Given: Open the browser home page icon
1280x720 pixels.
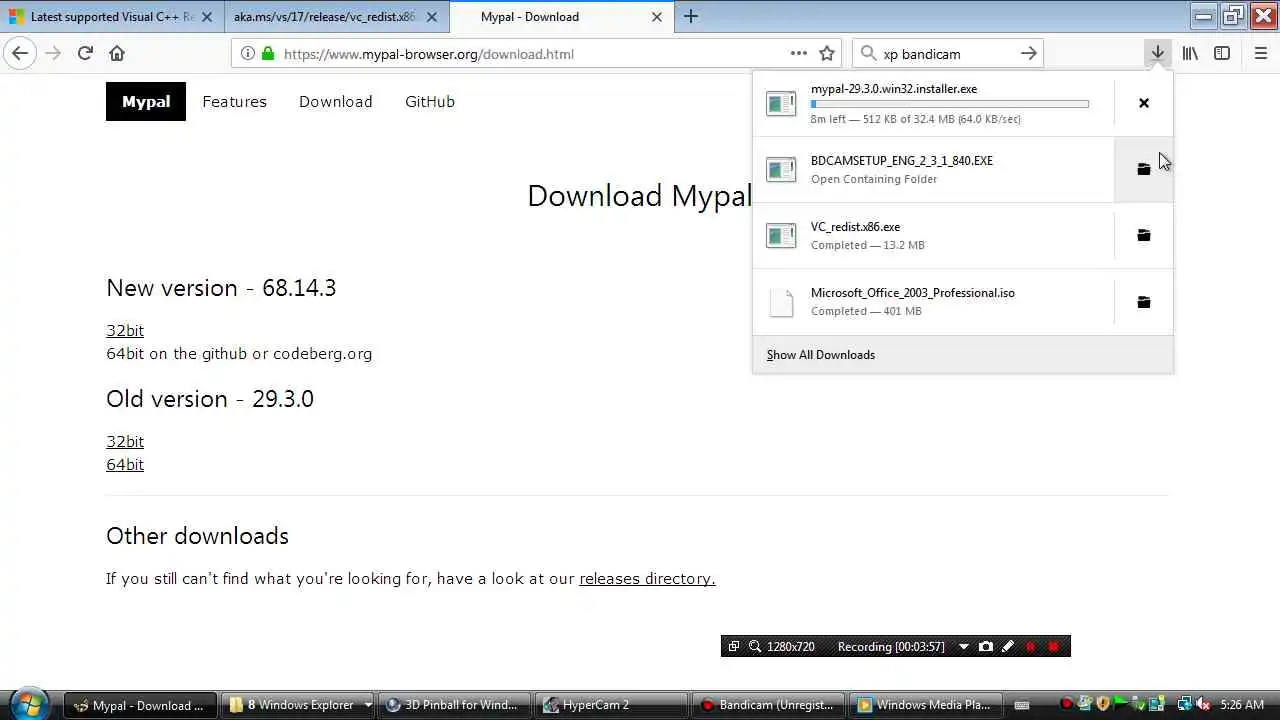Looking at the screenshot, I should (x=117, y=54).
